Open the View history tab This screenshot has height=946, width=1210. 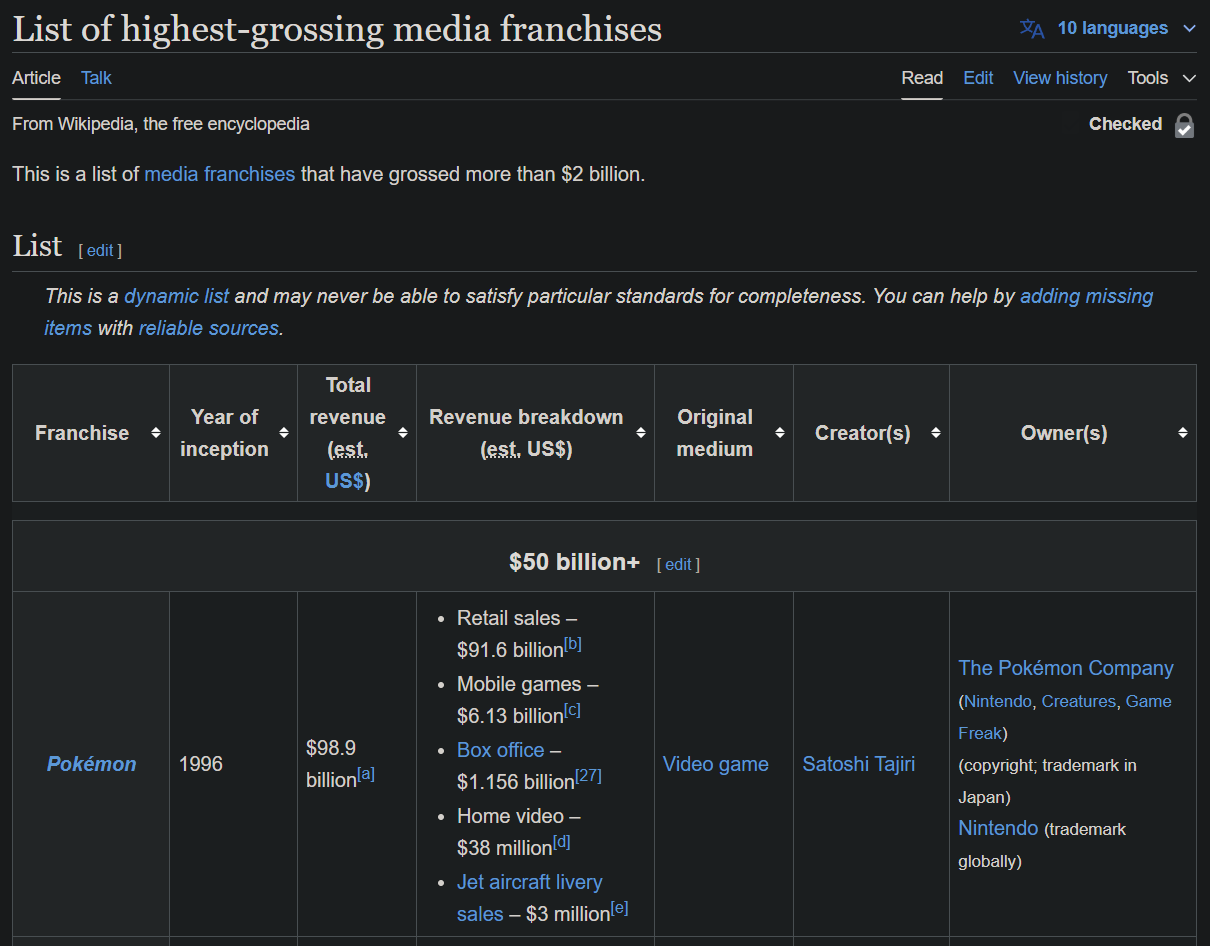point(1060,78)
